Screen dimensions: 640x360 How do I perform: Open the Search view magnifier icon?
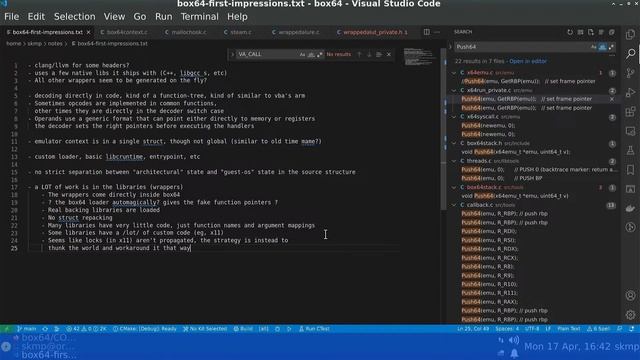[631, 53]
